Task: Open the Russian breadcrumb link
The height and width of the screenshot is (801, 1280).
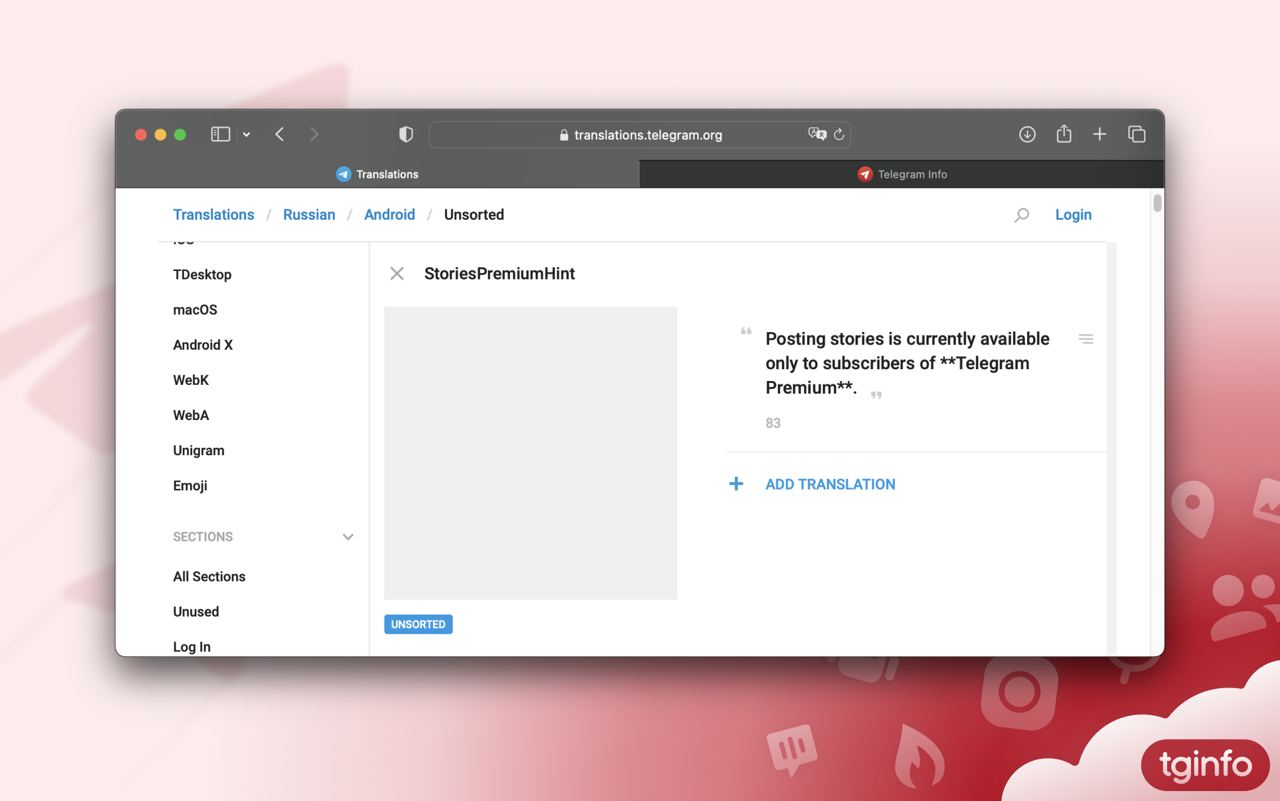Action: [x=309, y=215]
